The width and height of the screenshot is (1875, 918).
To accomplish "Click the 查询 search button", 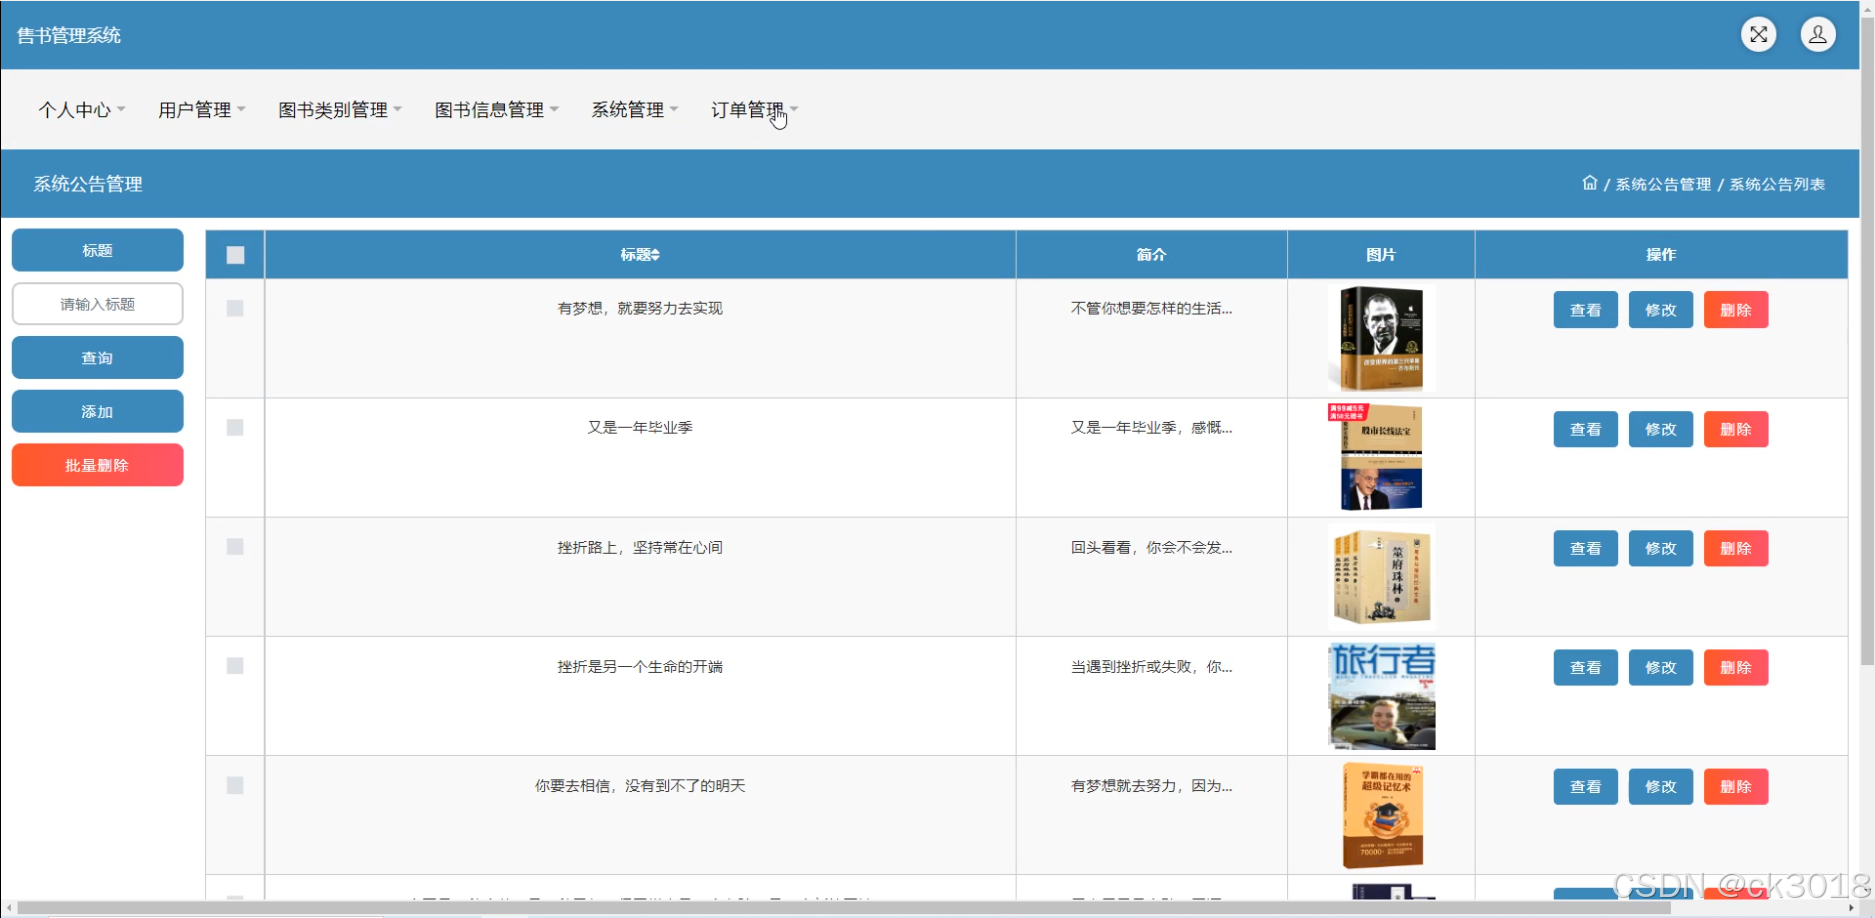I will 97,358.
